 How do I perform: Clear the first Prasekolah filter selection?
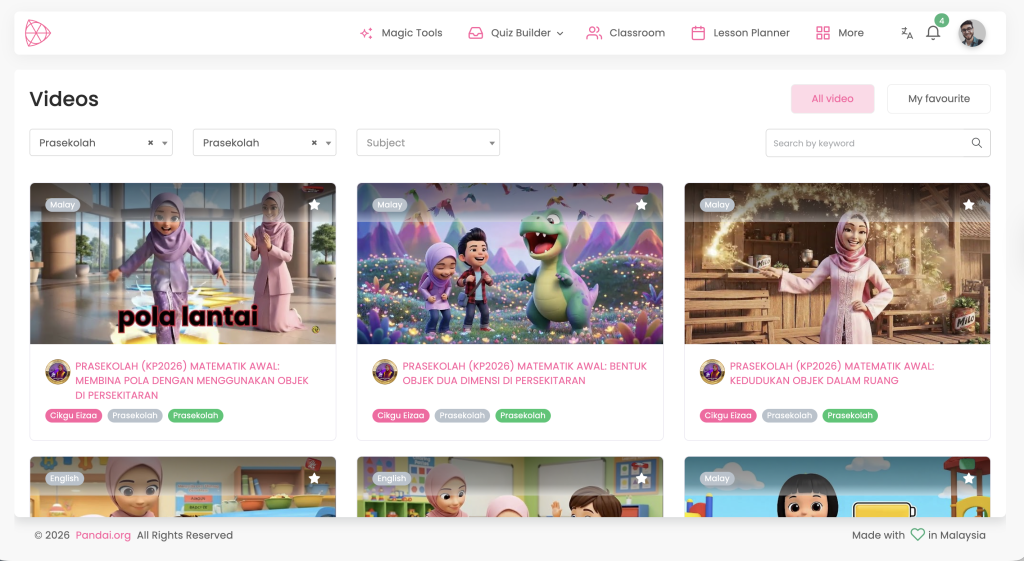[x=151, y=143]
